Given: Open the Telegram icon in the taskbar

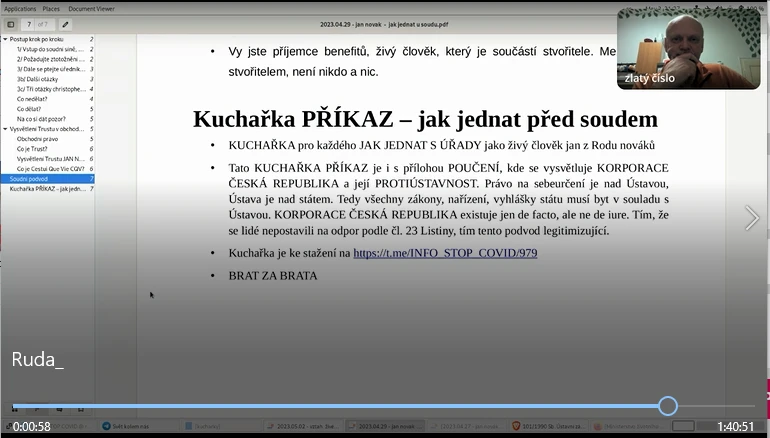Looking at the screenshot, I should click(106, 427).
